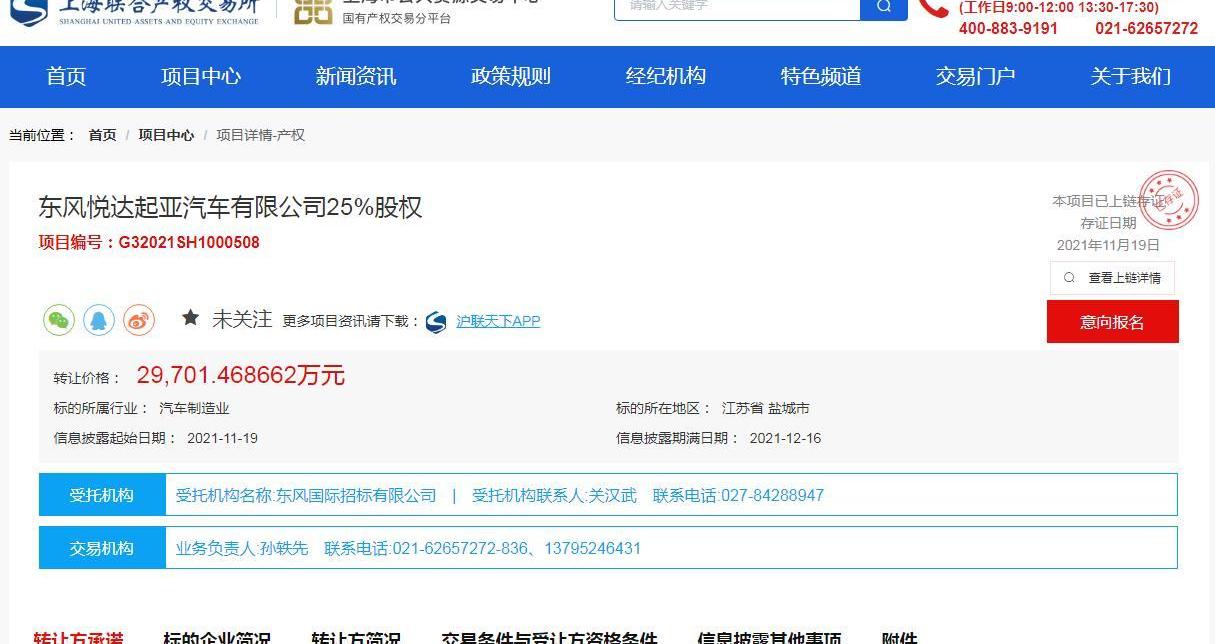
Task: Switch to the 转让方简况 tab
Action: click(x=356, y=637)
